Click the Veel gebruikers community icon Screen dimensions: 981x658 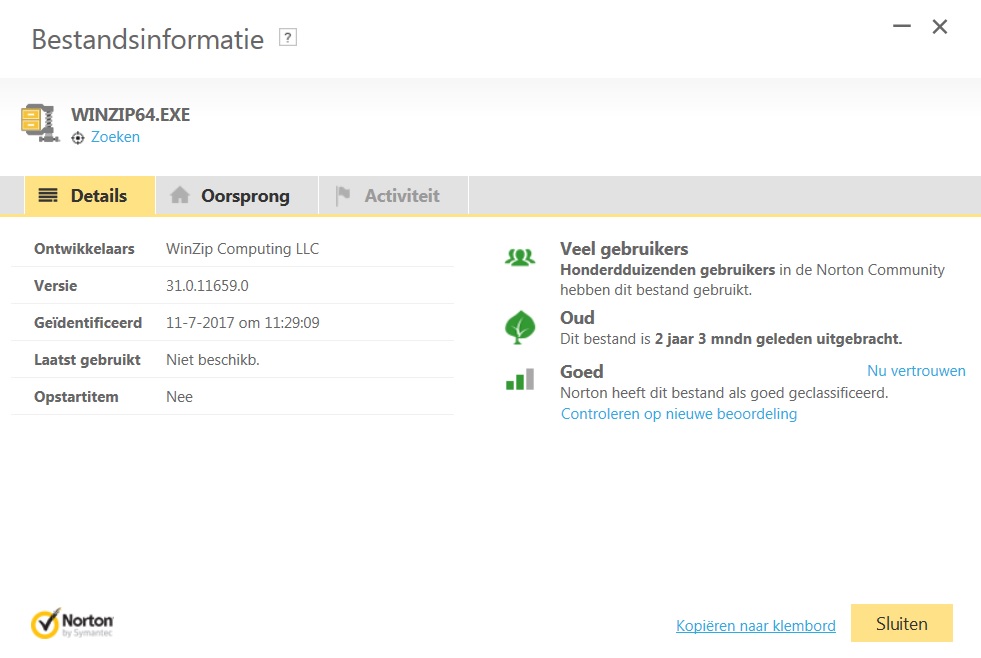519,258
